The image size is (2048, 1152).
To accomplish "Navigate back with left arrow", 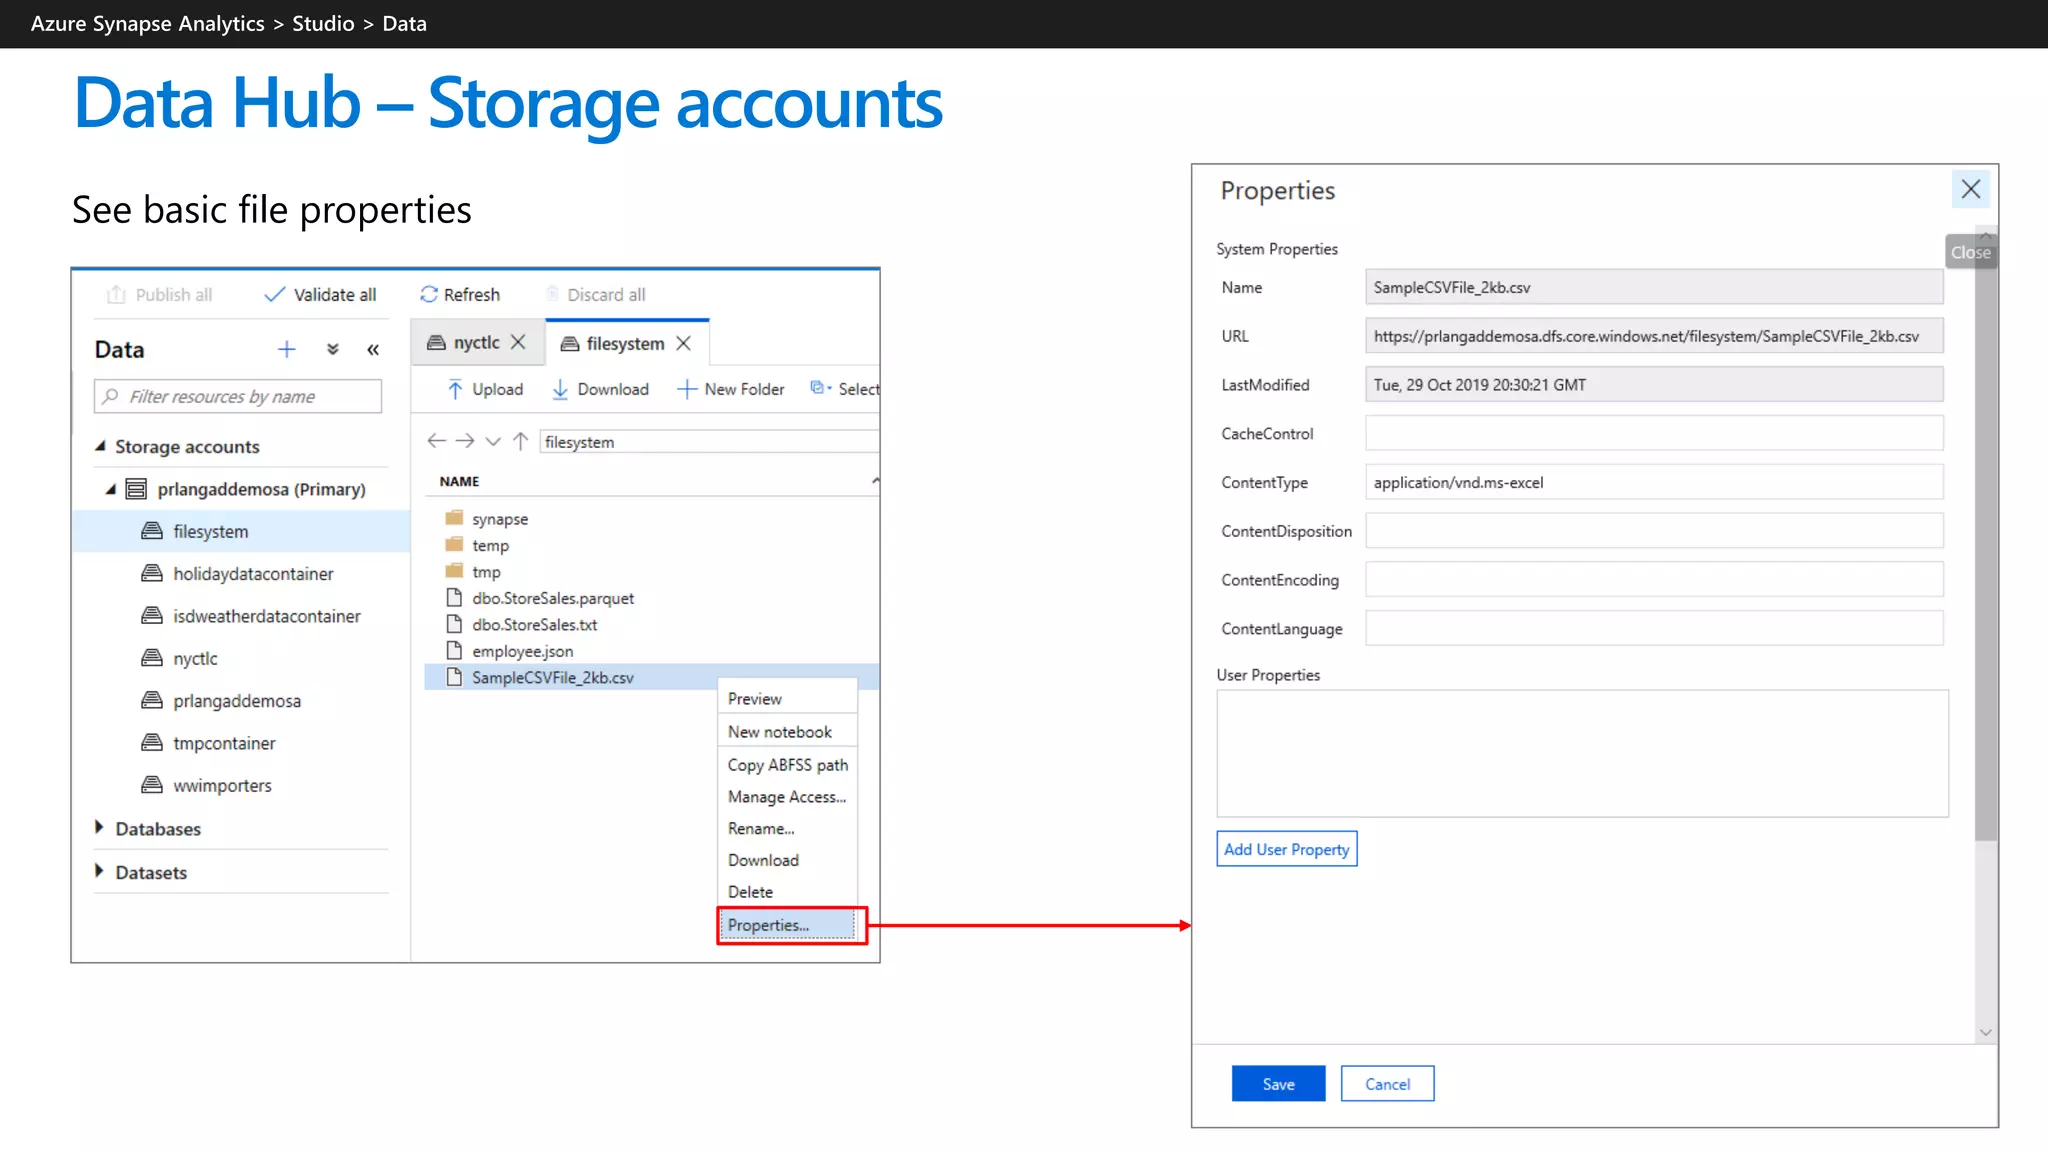I will 436,441.
